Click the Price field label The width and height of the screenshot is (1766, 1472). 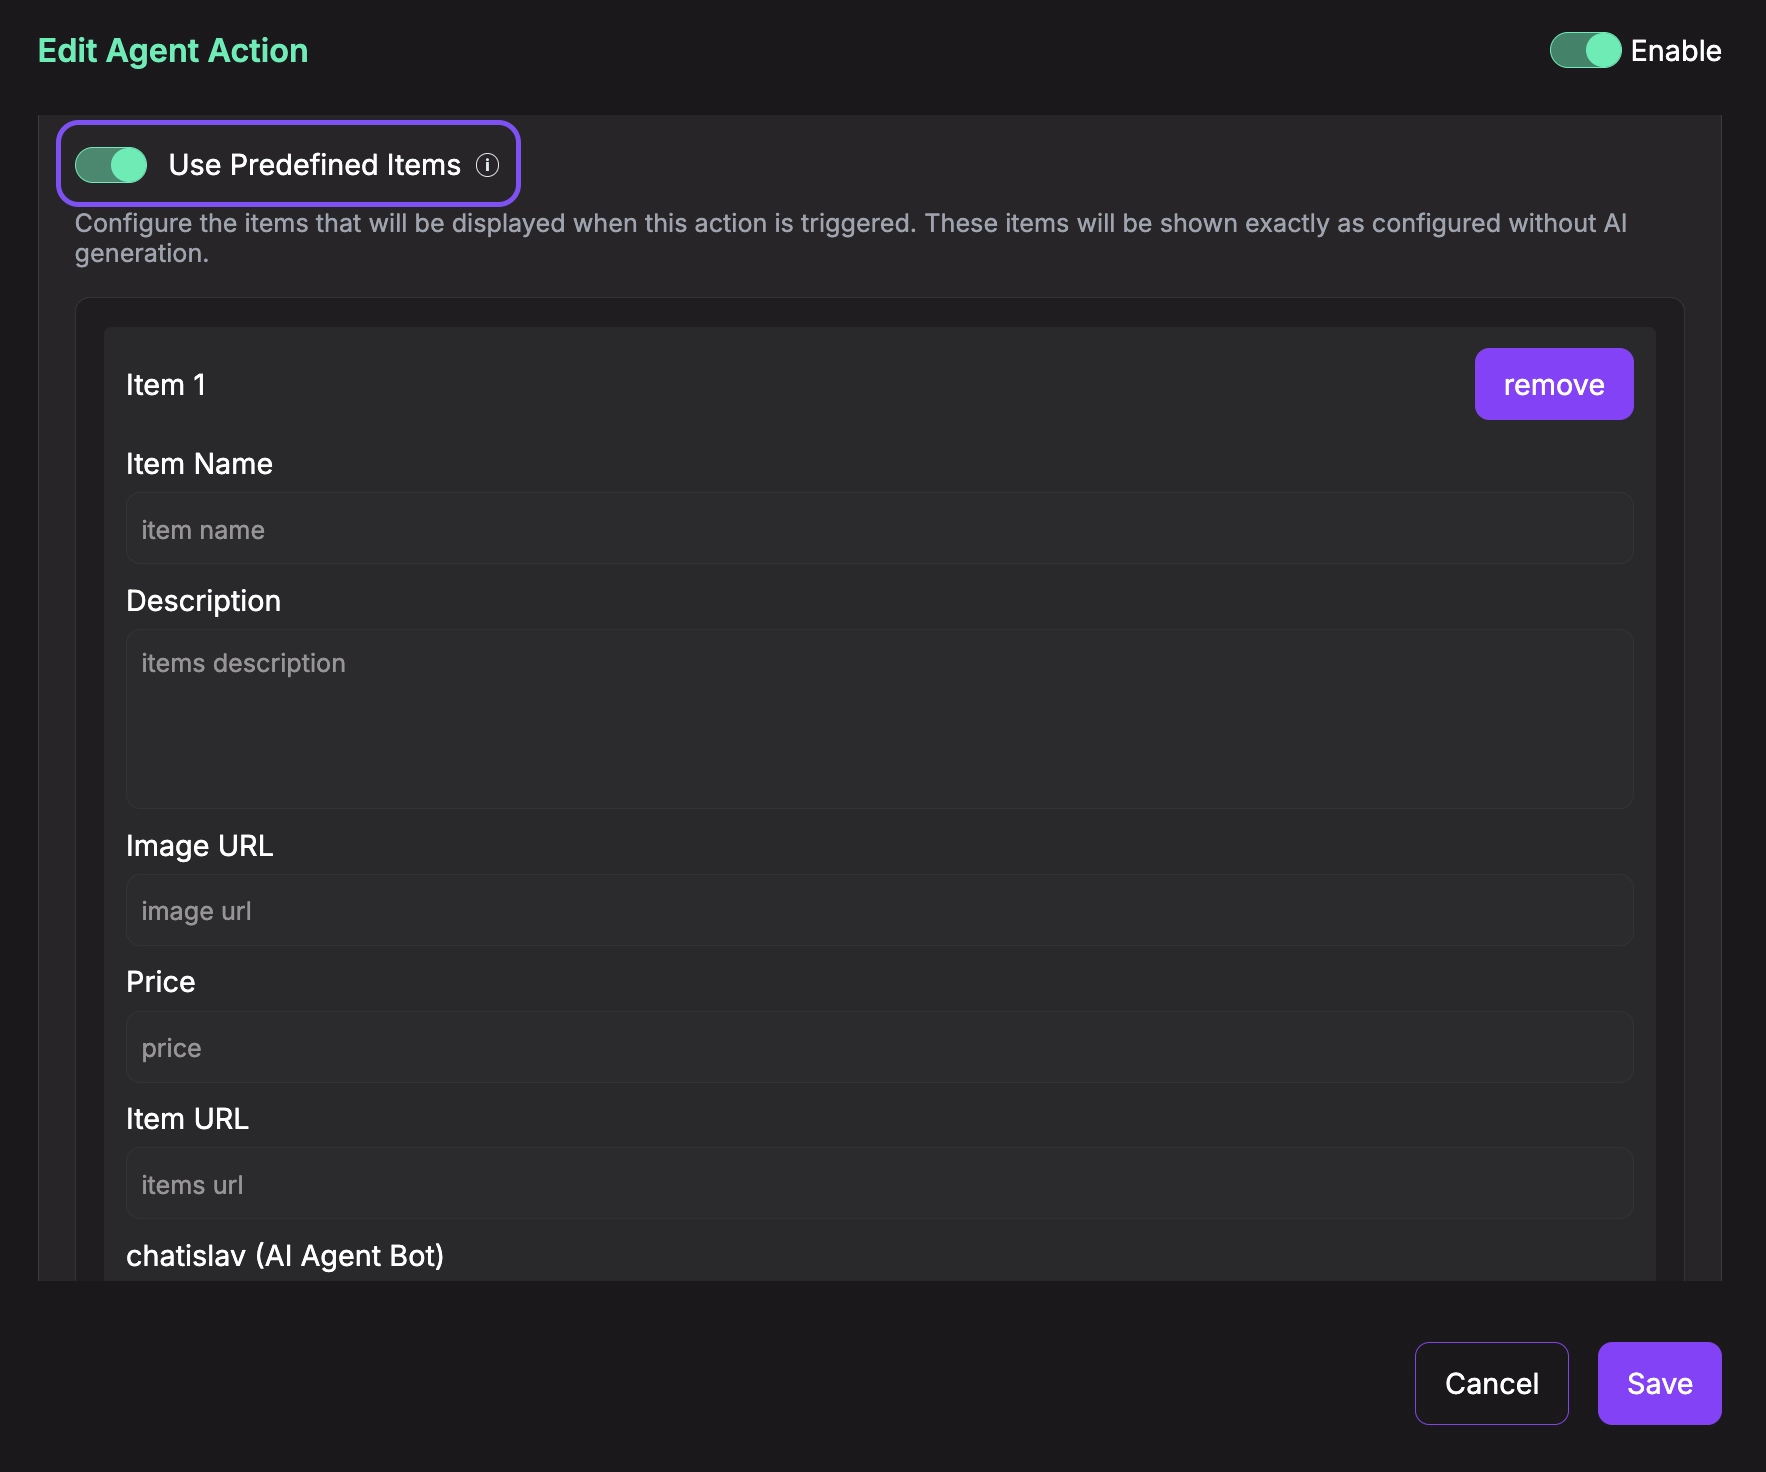coord(160,982)
